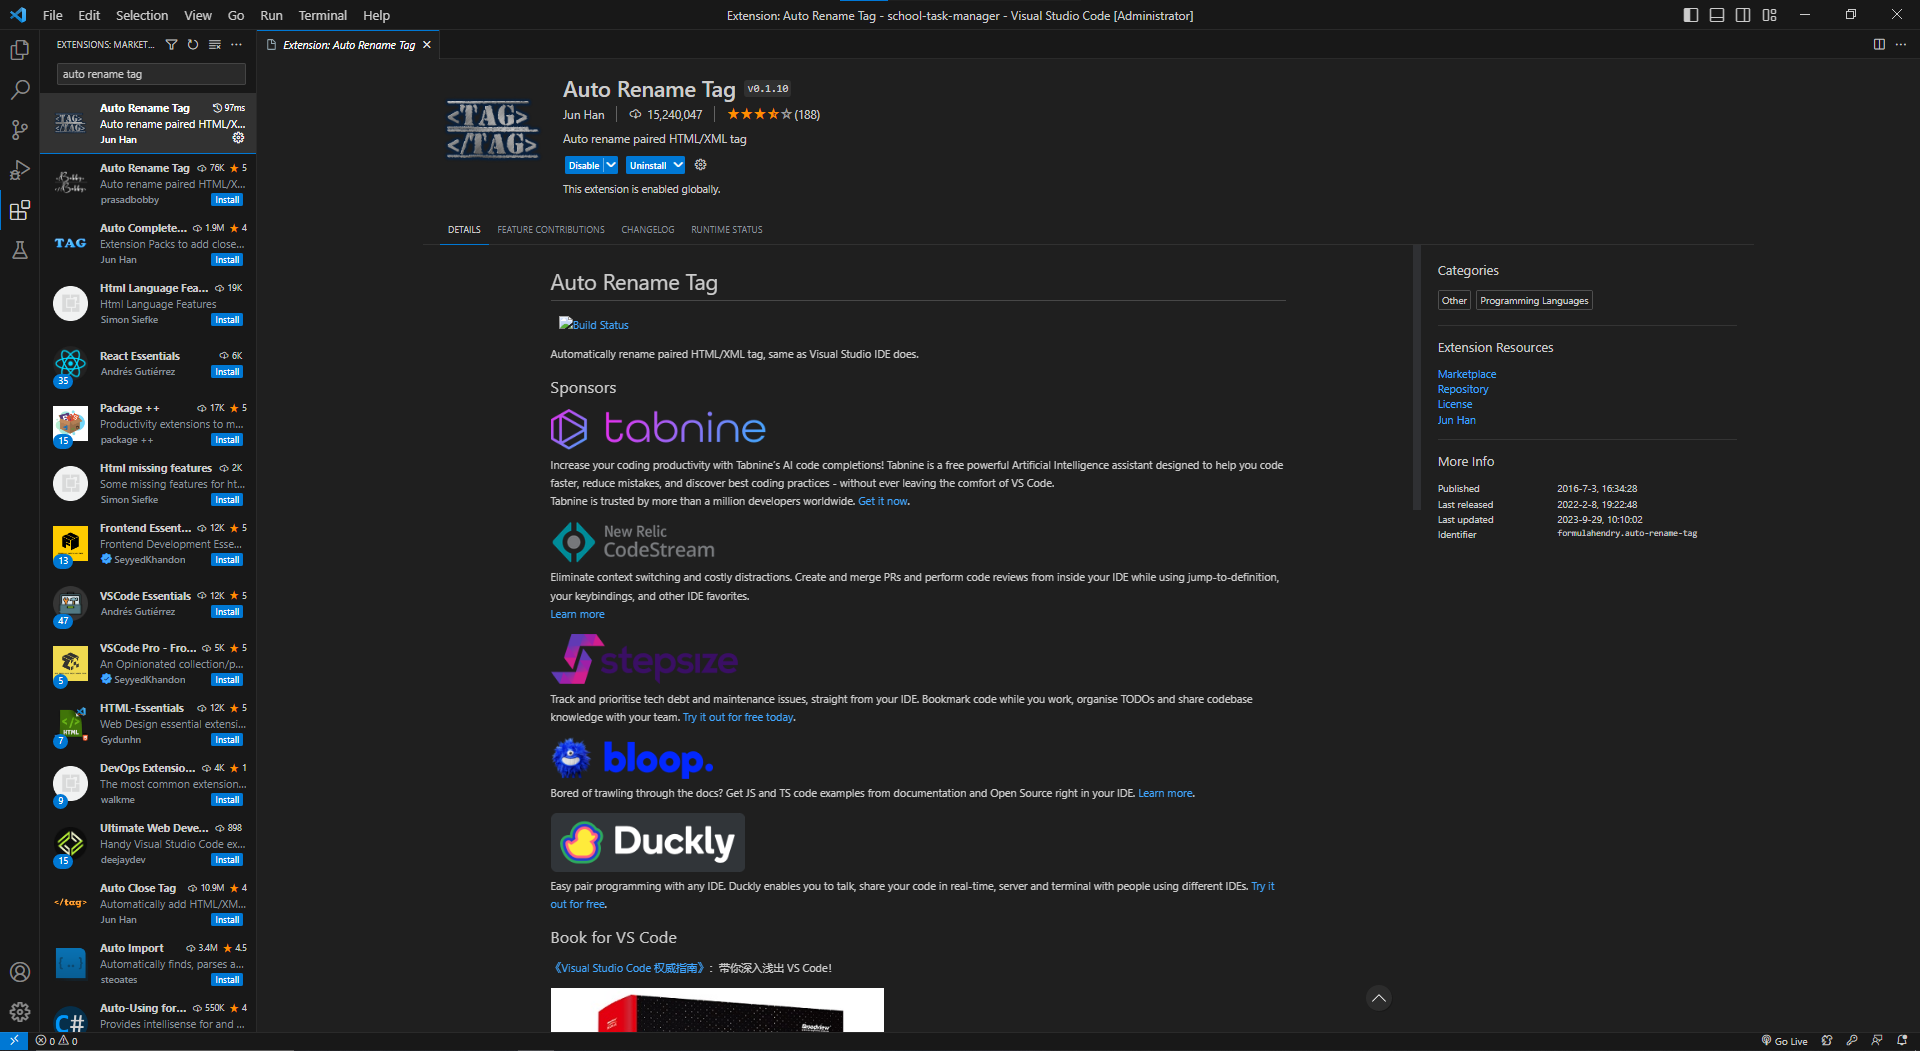This screenshot has width=1920, height=1051.
Task: Select the Programming Languages category tag
Action: [1534, 301]
